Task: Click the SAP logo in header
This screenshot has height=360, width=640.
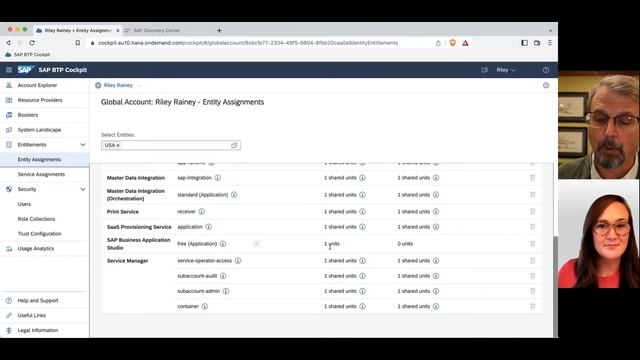Action: click(26, 70)
